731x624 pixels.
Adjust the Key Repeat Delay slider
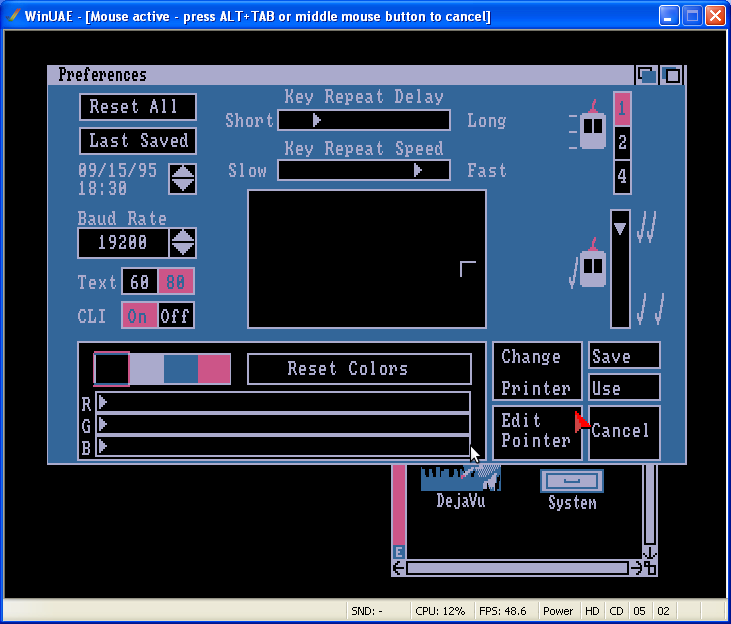(x=364, y=120)
